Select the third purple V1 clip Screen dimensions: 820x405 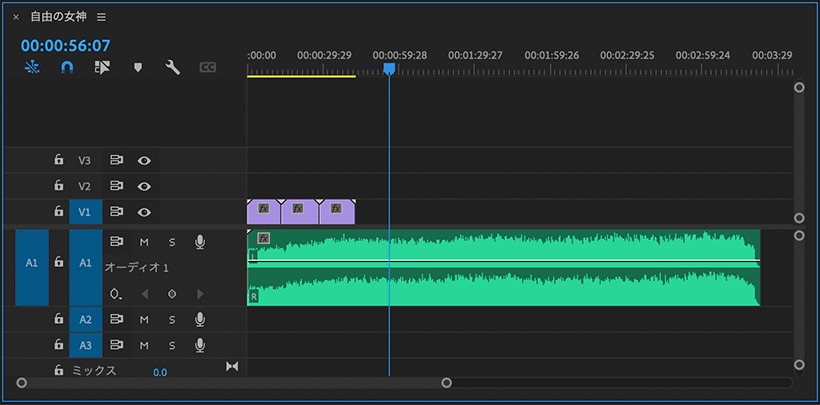pos(338,212)
